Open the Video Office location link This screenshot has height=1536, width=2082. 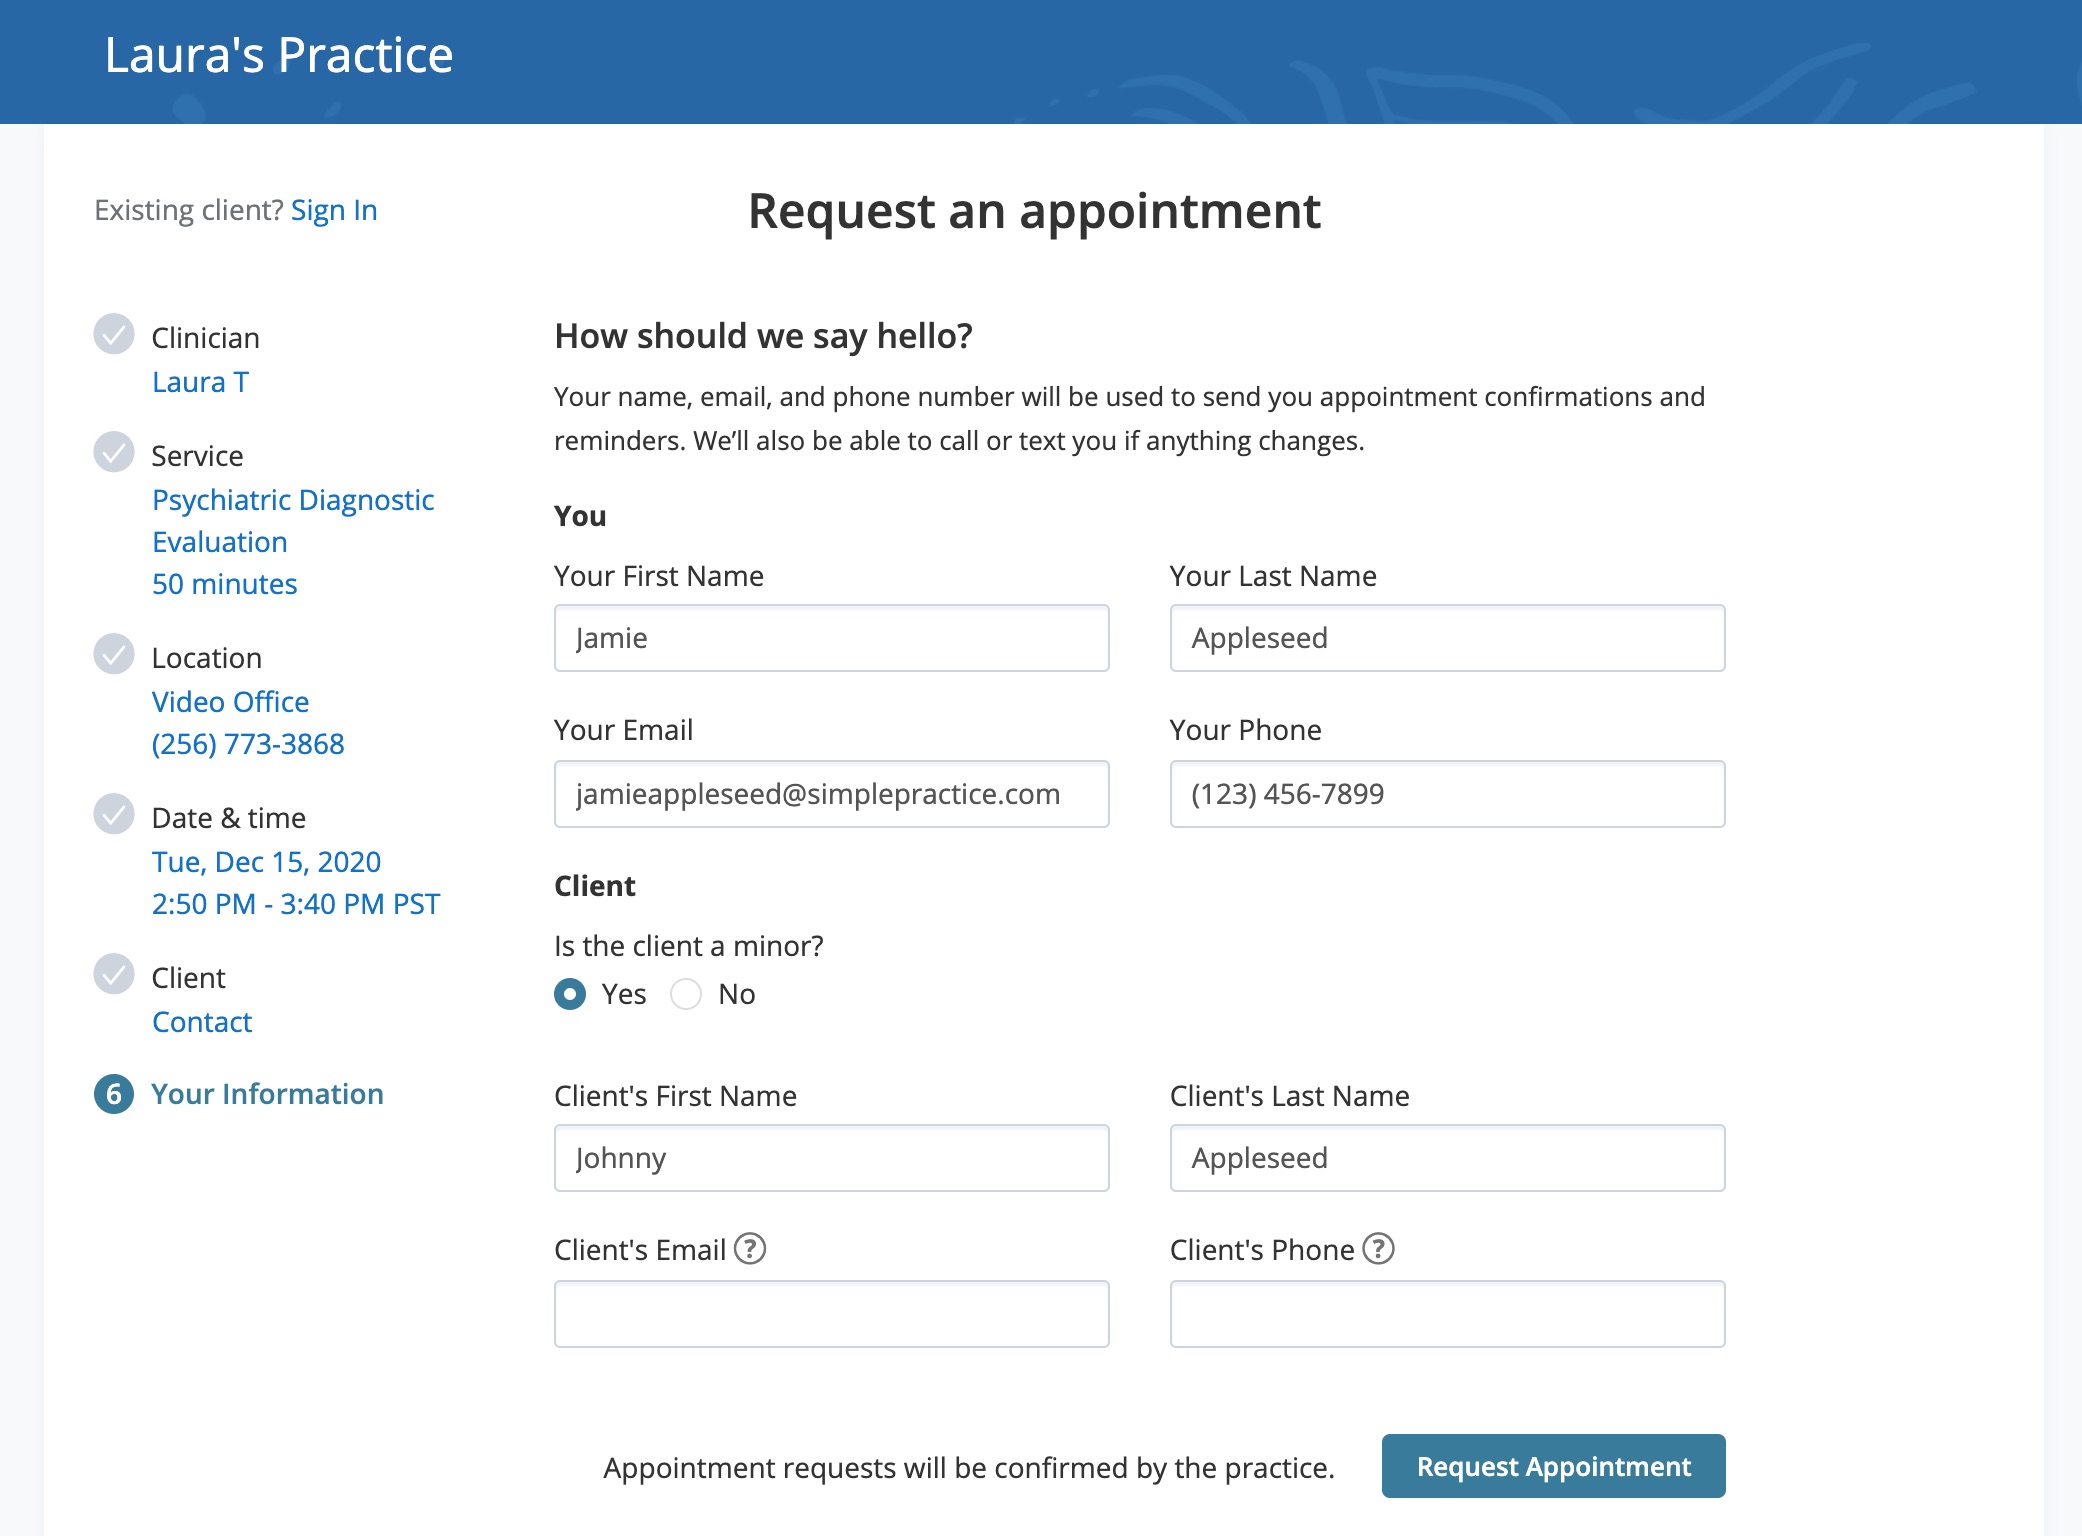point(230,702)
